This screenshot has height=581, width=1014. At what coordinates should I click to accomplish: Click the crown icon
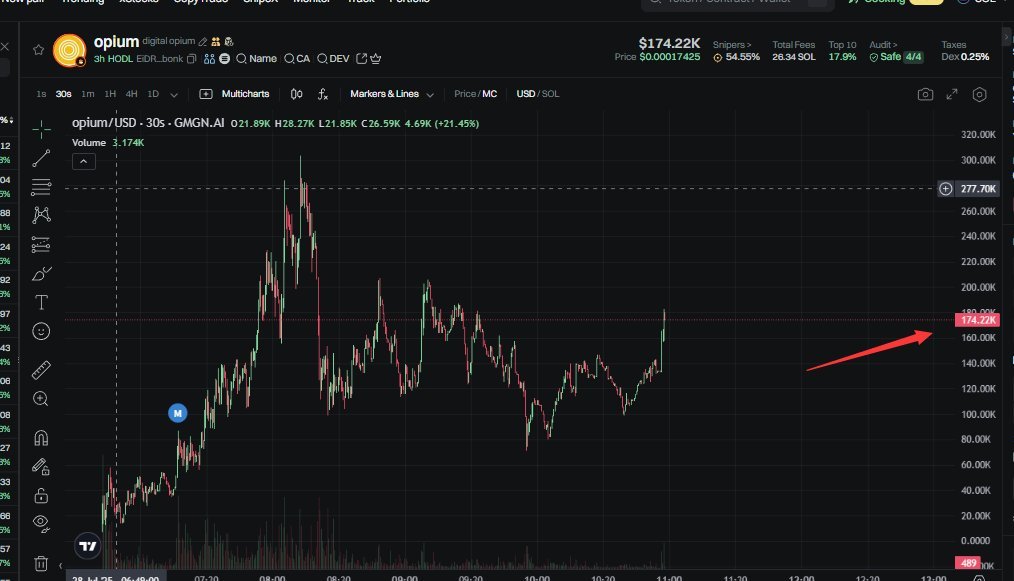click(x=376, y=59)
